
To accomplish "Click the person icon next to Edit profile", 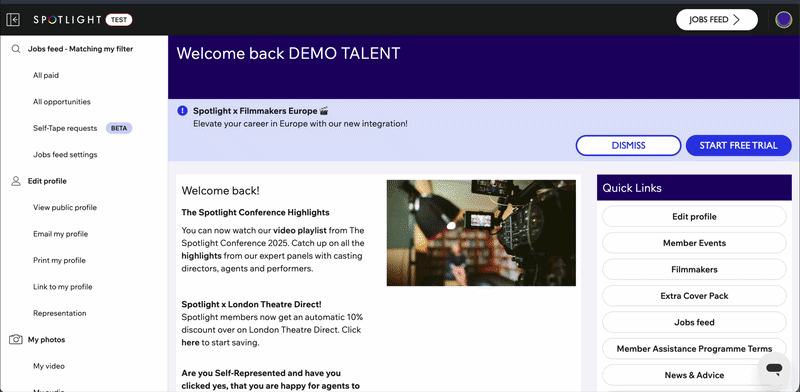I will [x=16, y=181].
